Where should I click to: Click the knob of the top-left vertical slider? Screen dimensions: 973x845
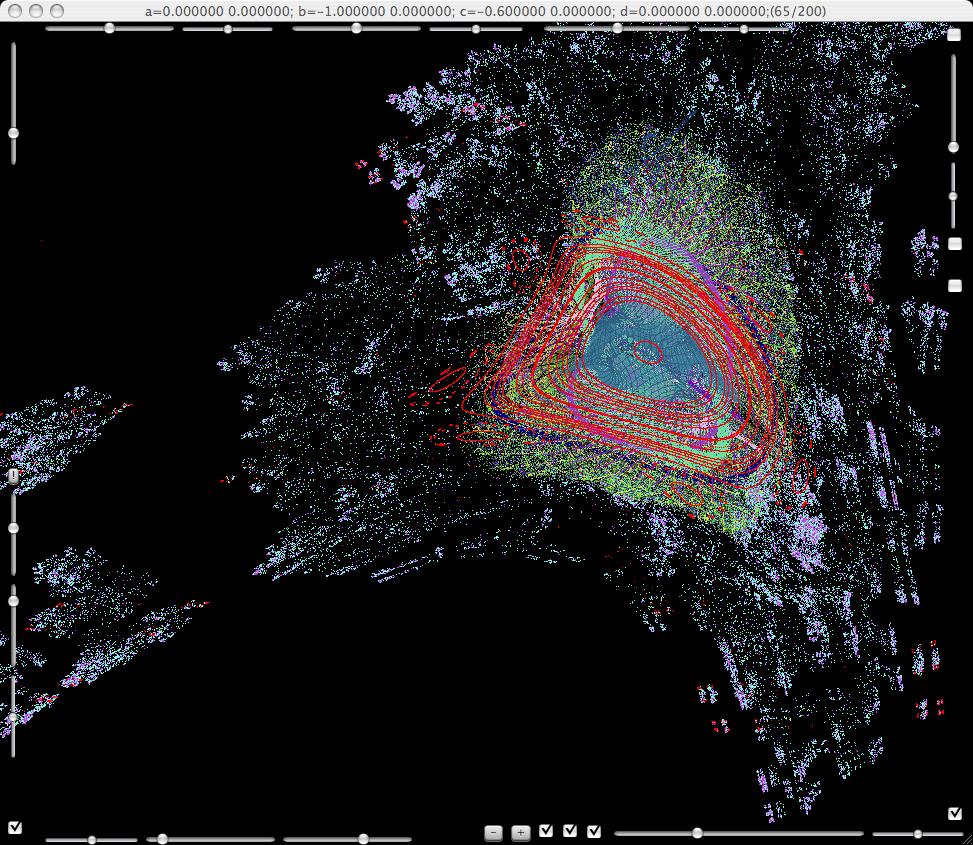13,133
